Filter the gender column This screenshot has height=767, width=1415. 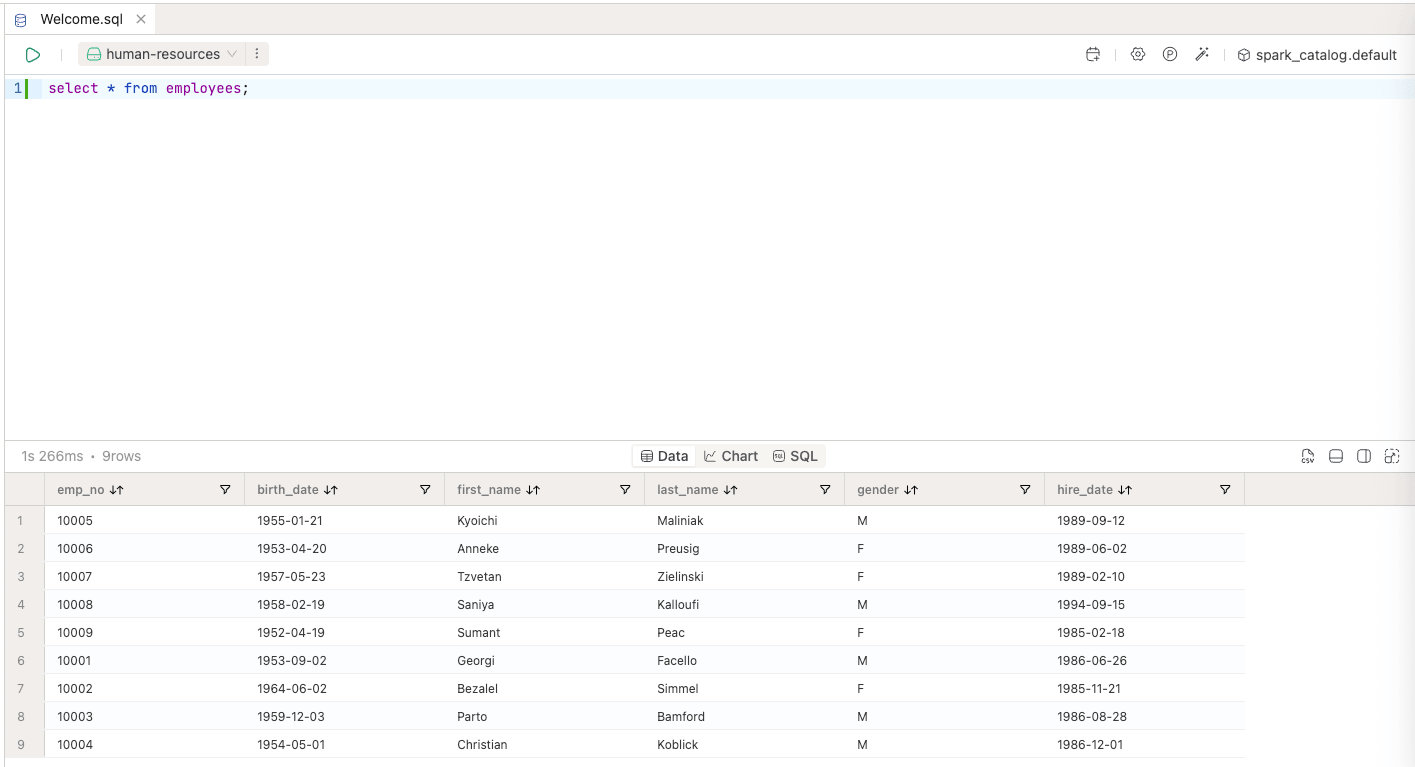[x=1025, y=490]
